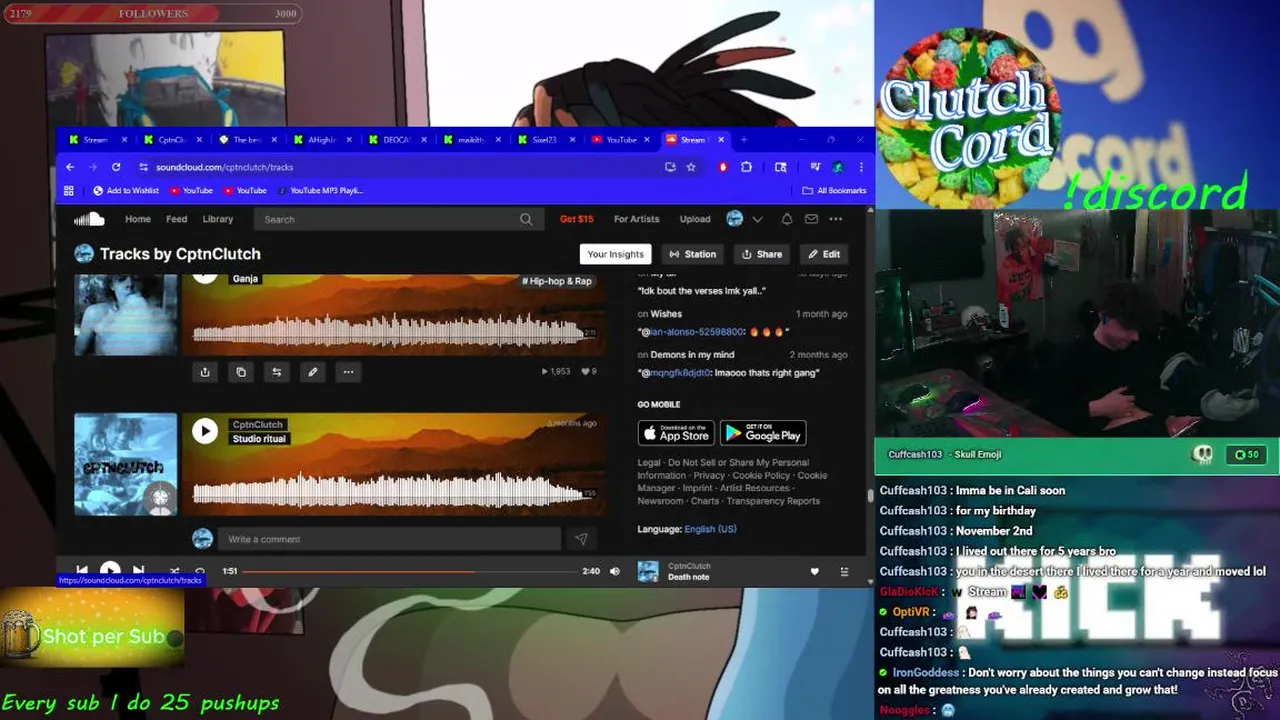Click the search magnifier icon
1280x720 pixels.
click(x=526, y=219)
